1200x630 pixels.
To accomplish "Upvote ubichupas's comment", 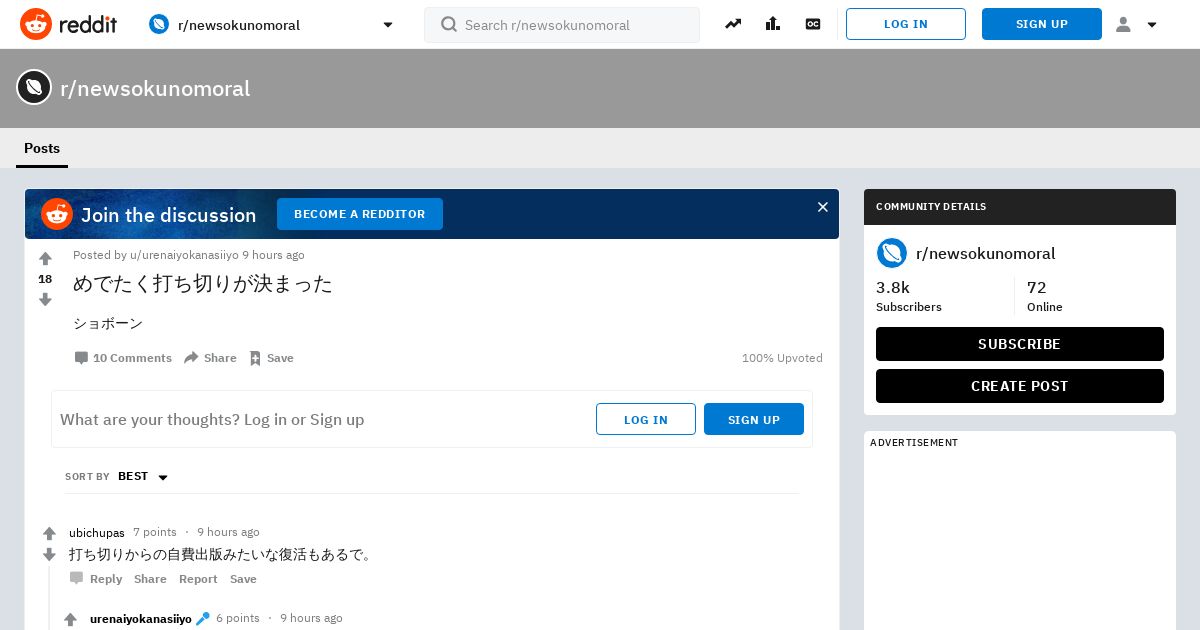I will pos(49,534).
